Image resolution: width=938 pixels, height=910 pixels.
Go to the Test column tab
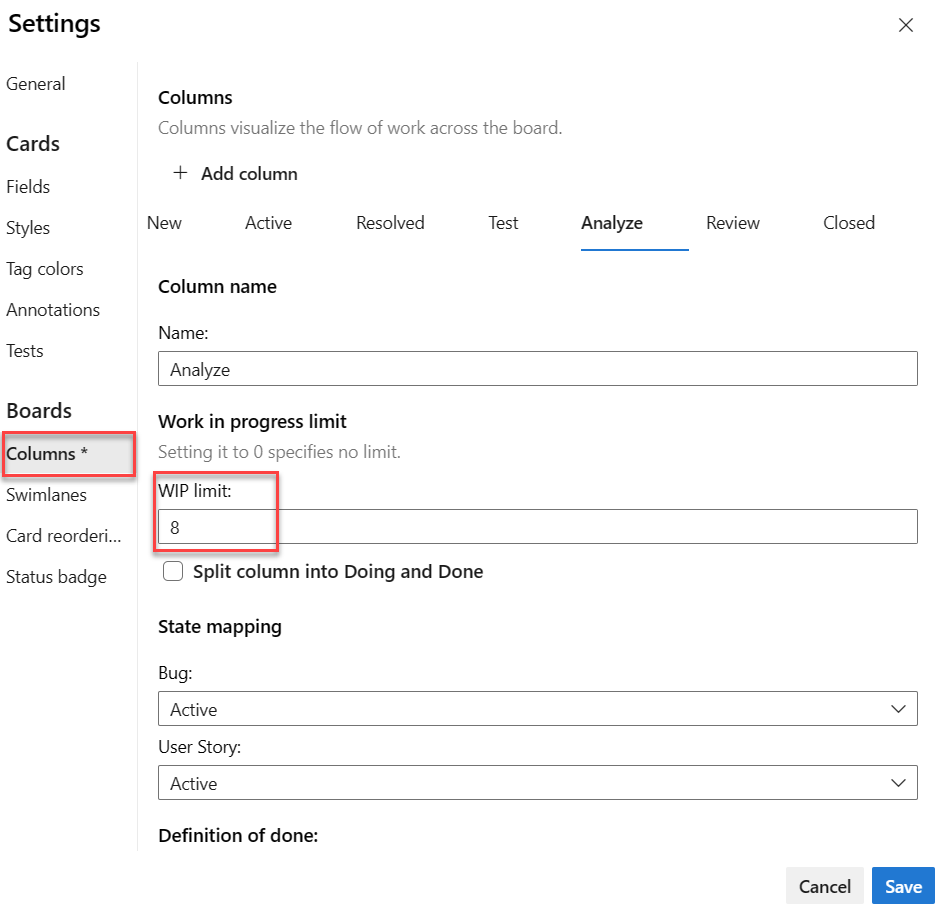503,223
